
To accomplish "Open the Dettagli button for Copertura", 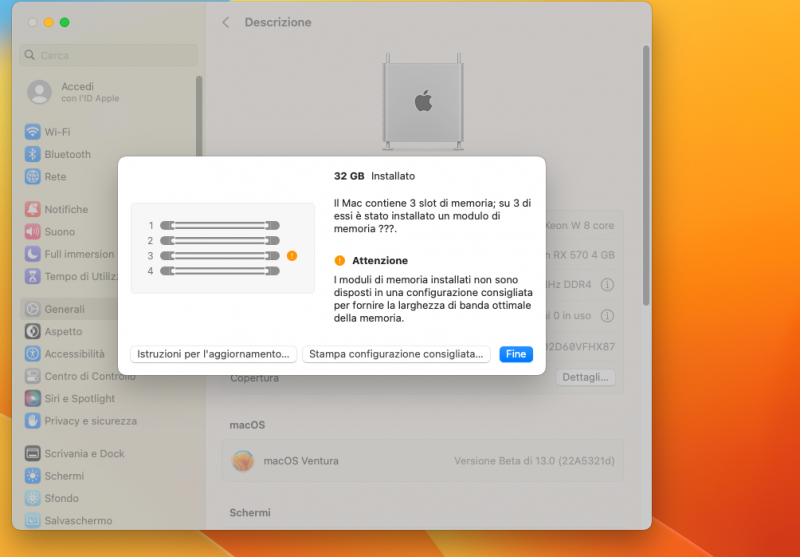I will click(585, 377).
